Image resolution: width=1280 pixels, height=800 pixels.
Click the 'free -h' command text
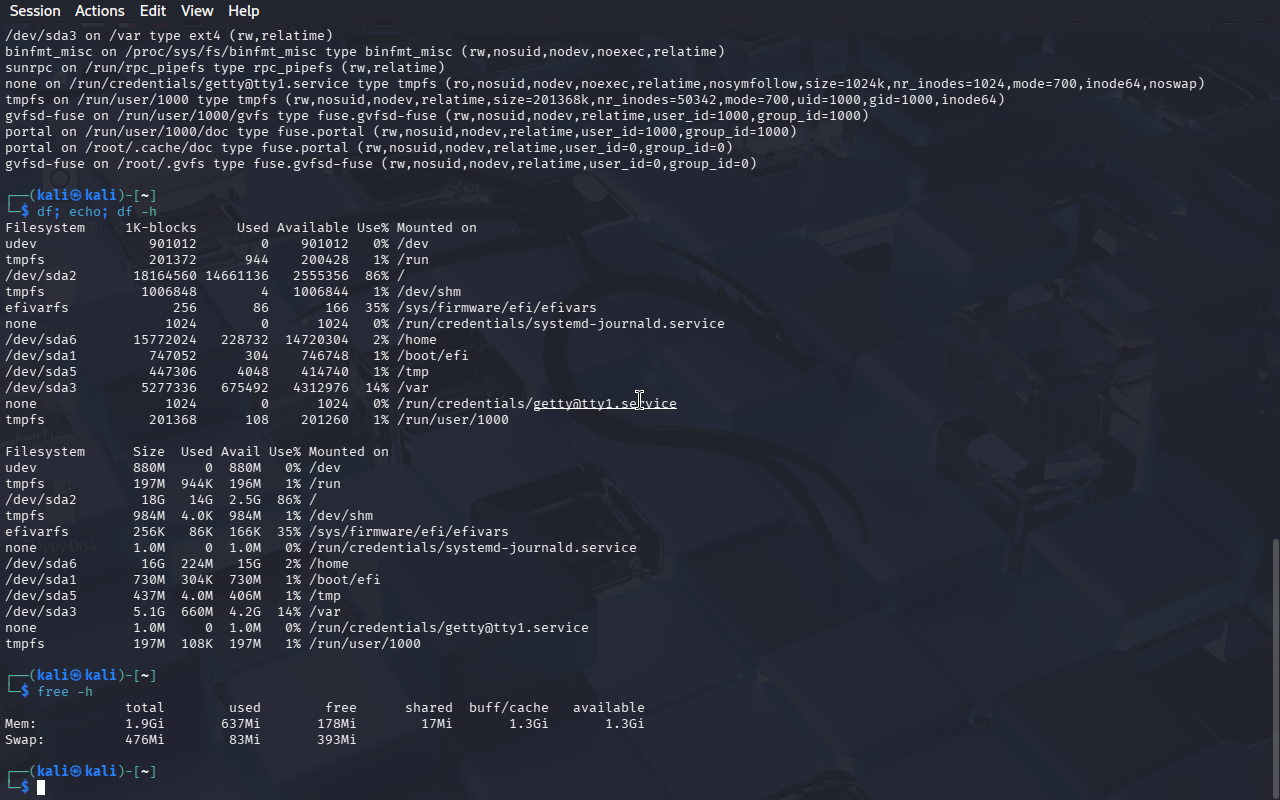(65, 692)
